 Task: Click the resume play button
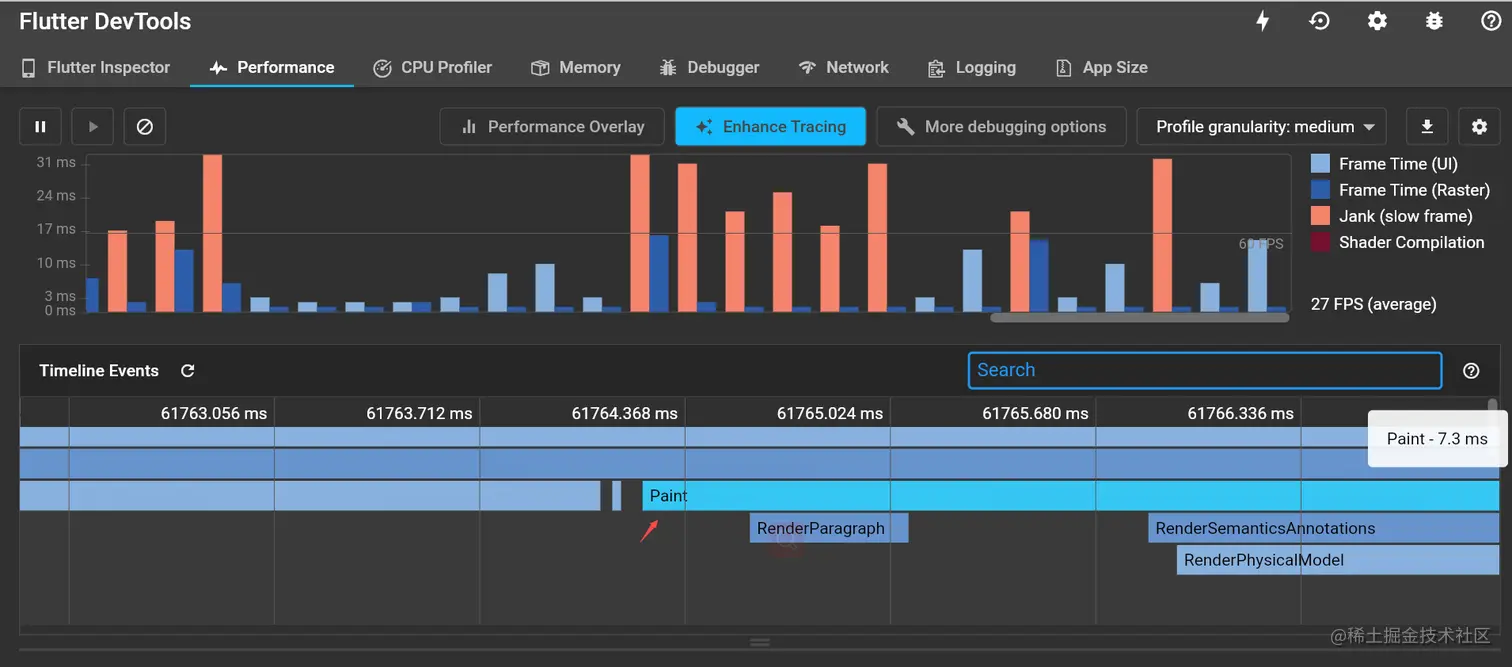point(93,127)
